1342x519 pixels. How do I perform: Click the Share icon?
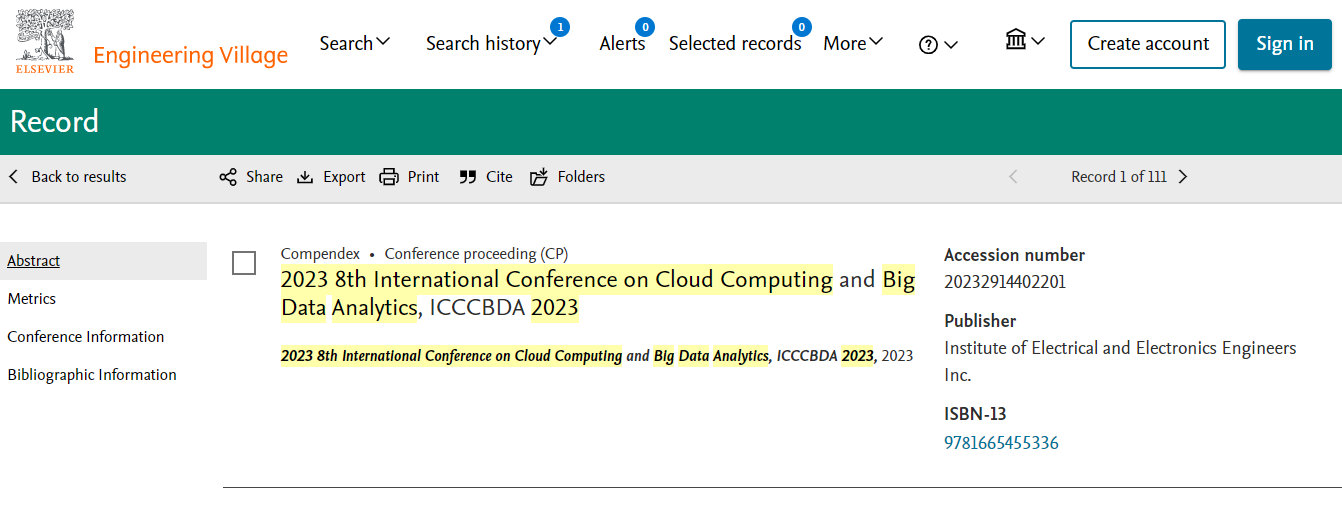point(228,177)
